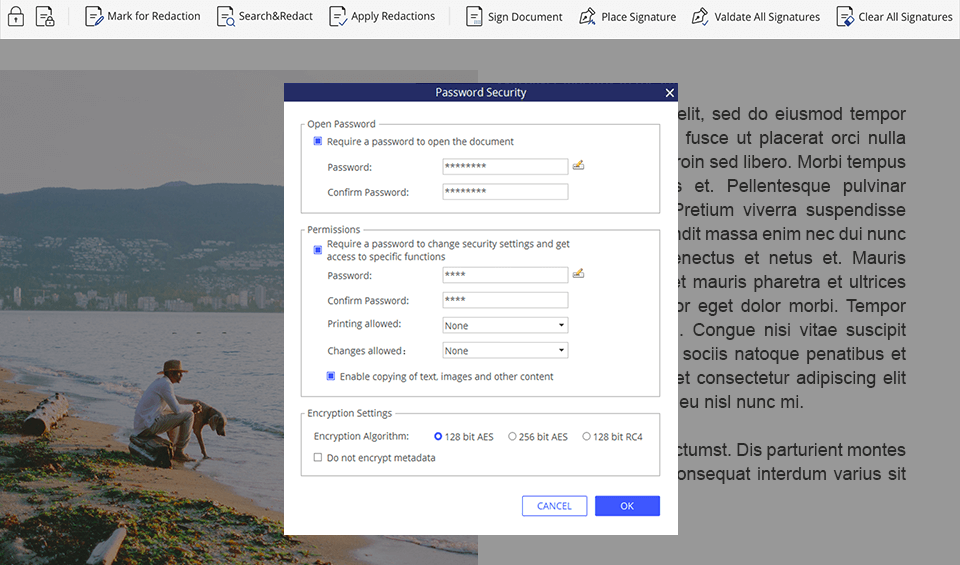Enable Do not encrypt metadata
The image size is (960, 565).
pyautogui.click(x=318, y=458)
